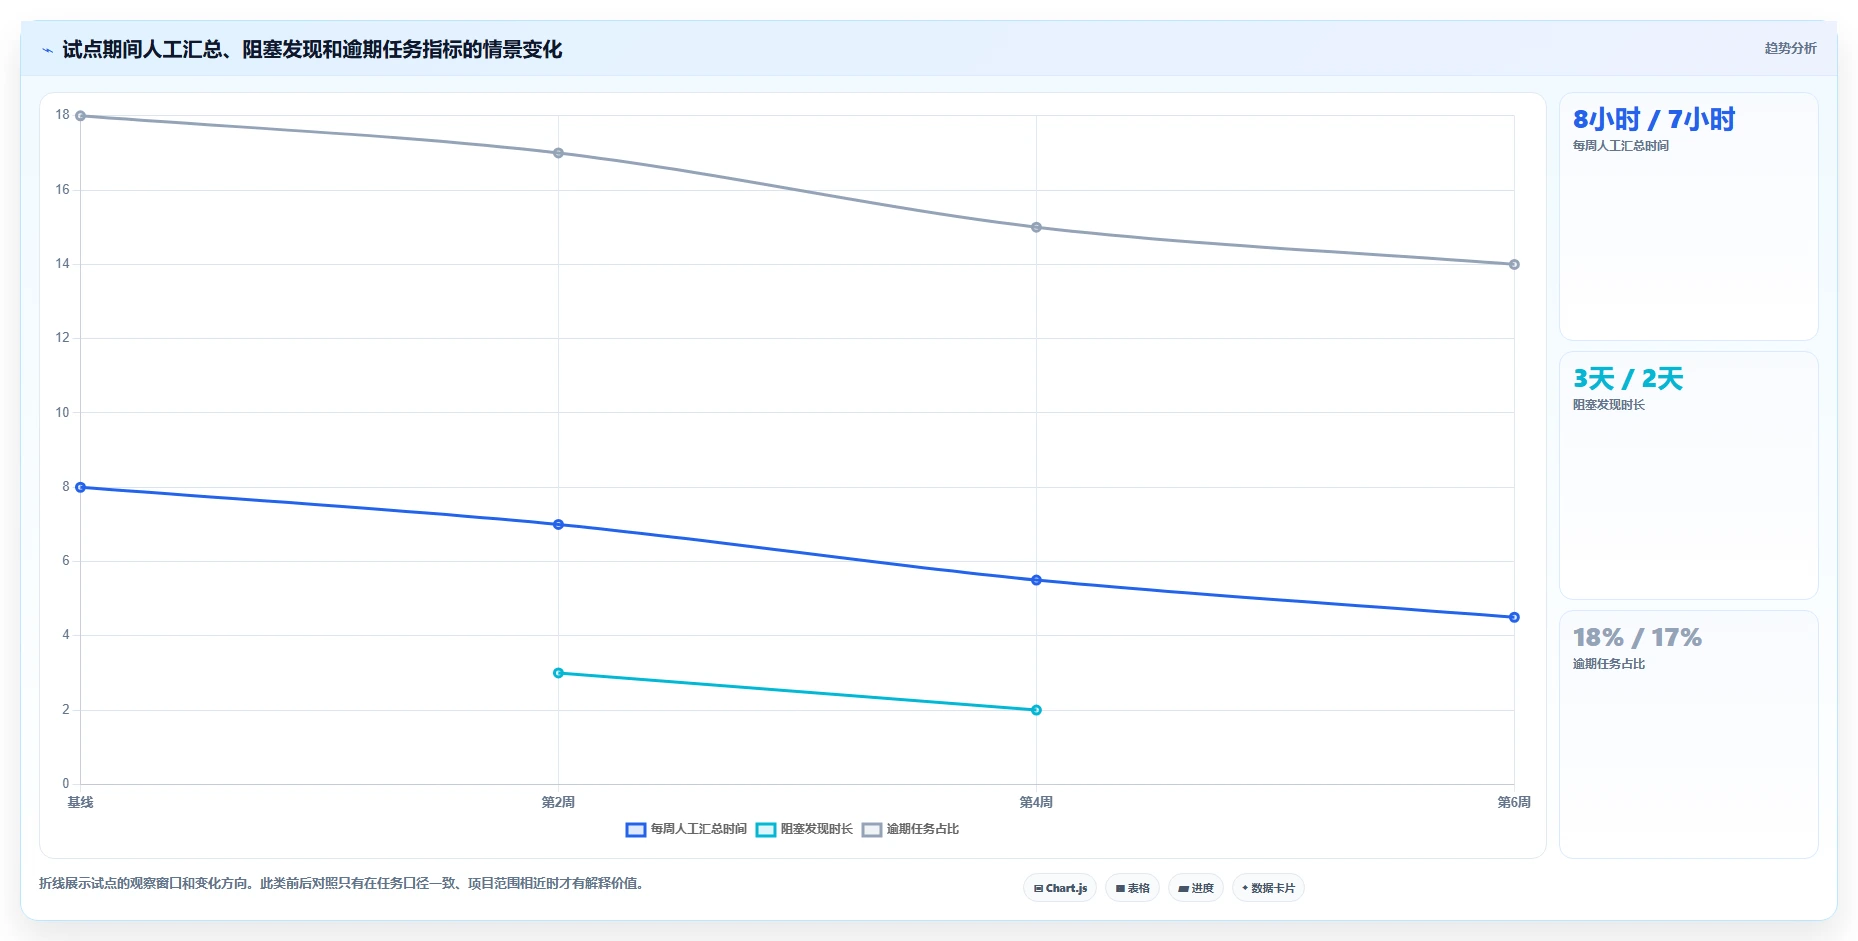Screen dimensions: 1858x941
Task: Select the gray 第6周 data point at 14
Action: point(1514,264)
